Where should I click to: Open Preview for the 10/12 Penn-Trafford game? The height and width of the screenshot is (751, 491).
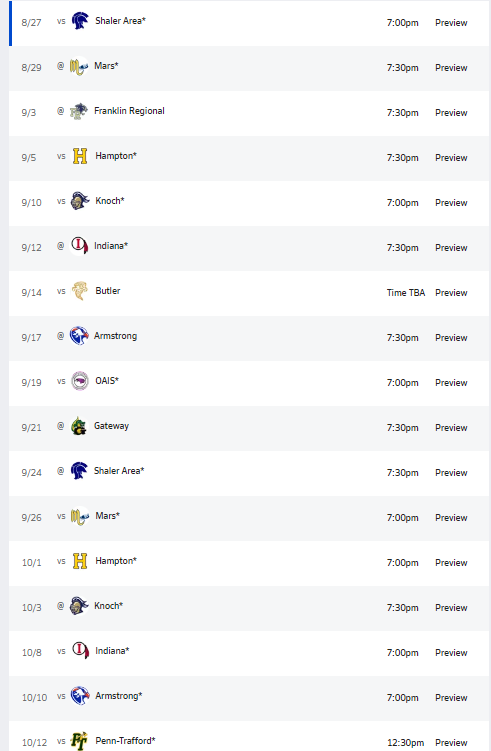tap(451, 743)
